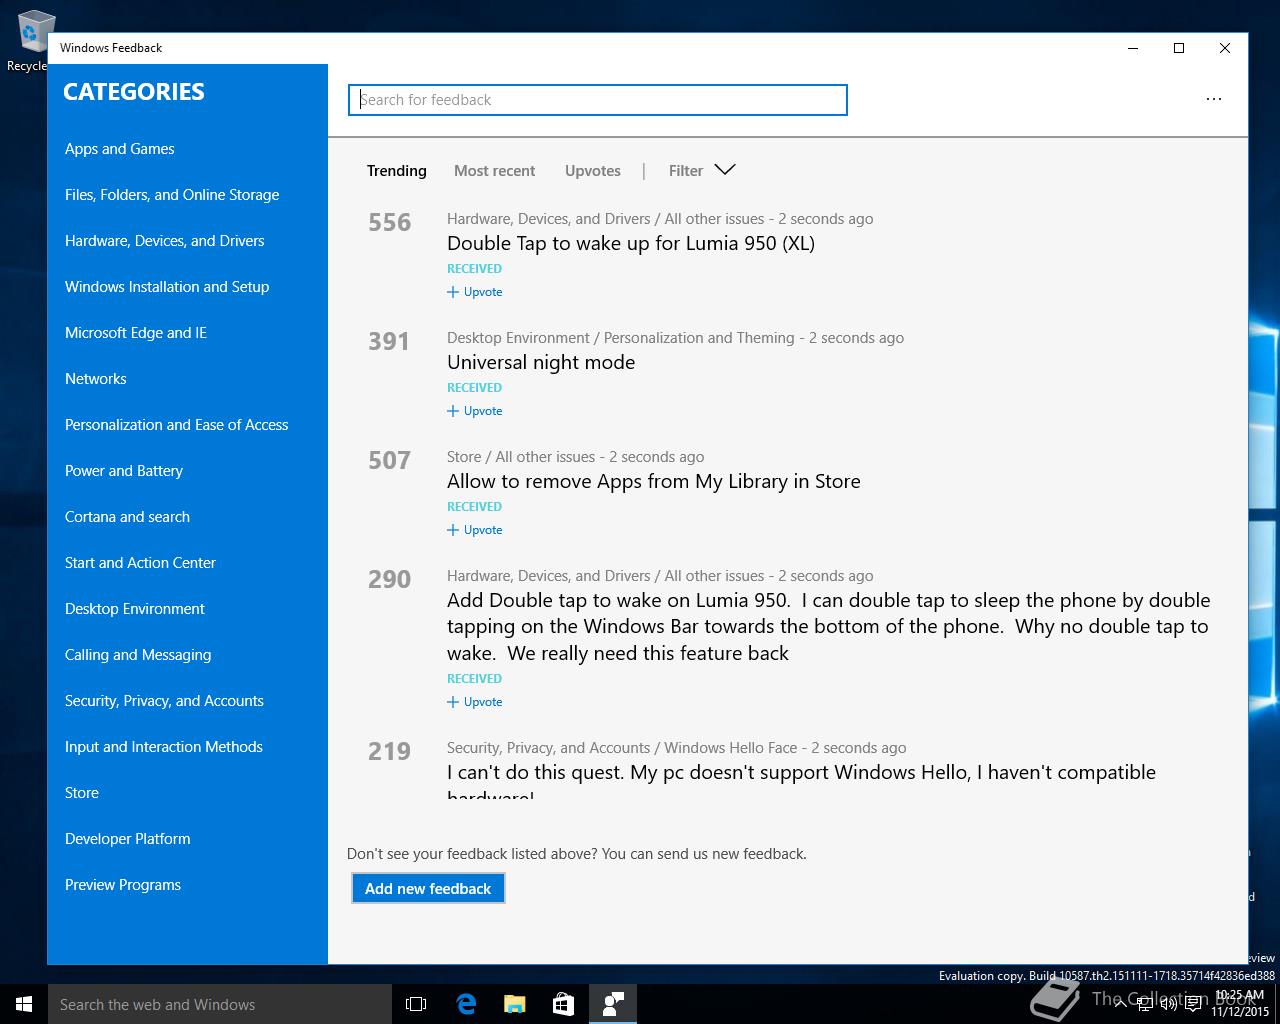
Task: Upvote the remove Apps from My Library feedback
Action: pyautogui.click(x=475, y=530)
